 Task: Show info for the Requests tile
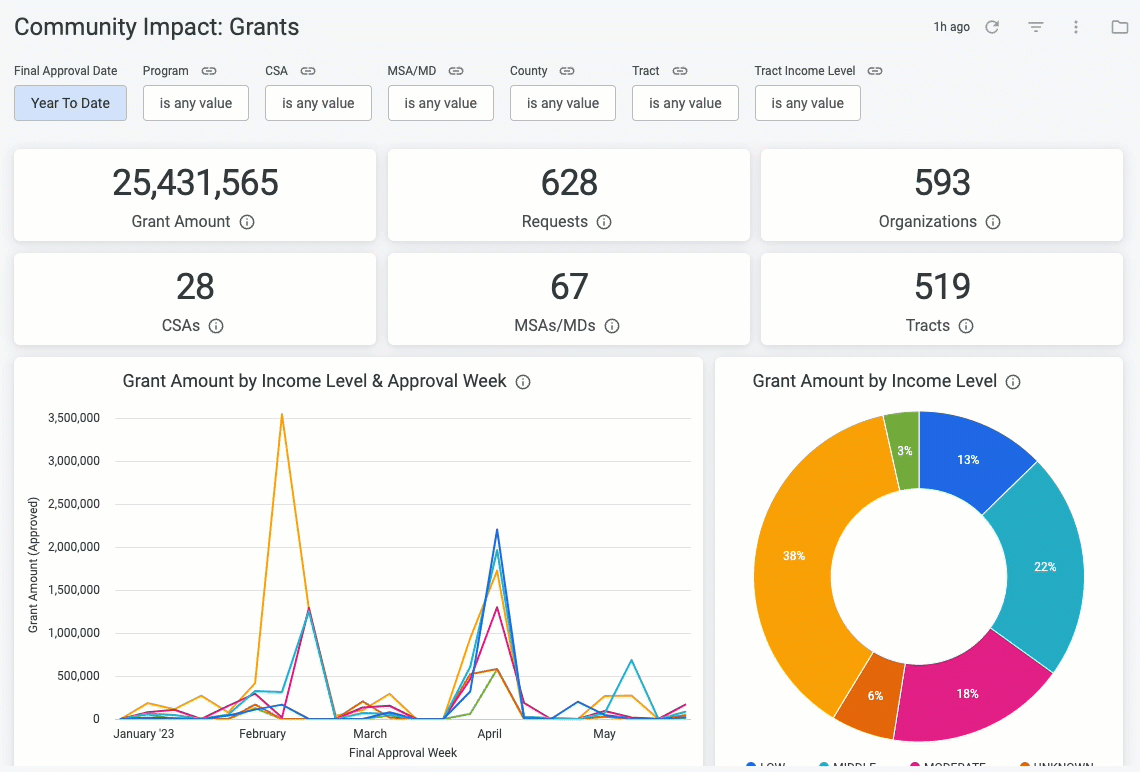604,222
